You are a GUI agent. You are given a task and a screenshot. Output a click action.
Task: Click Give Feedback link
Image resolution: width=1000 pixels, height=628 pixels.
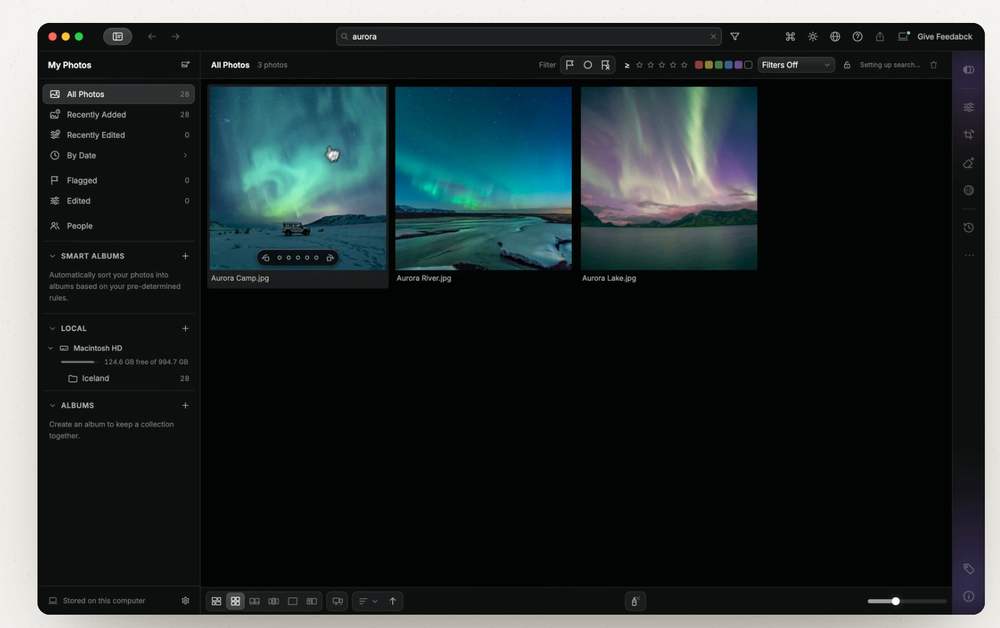(x=945, y=37)
